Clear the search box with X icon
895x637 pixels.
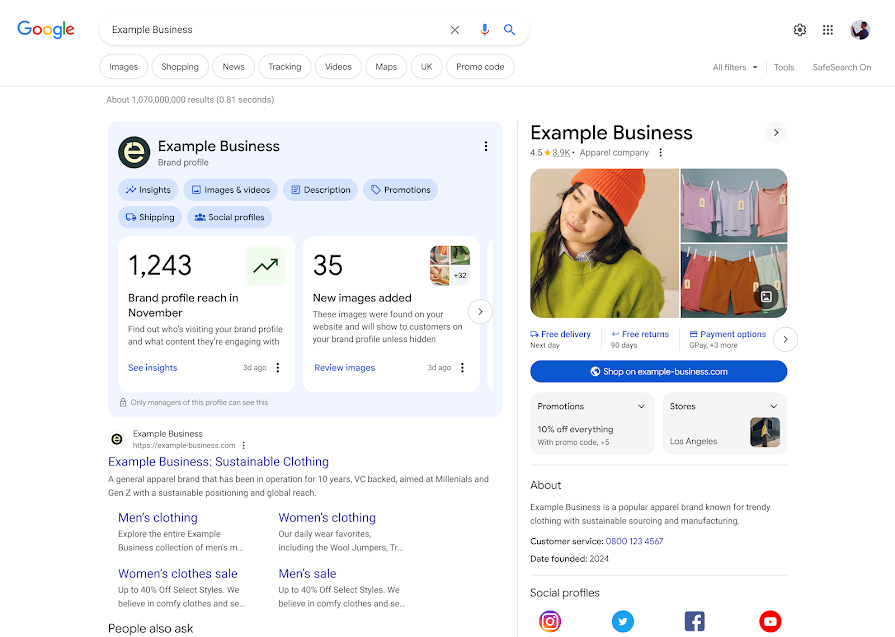coord(454,30)
